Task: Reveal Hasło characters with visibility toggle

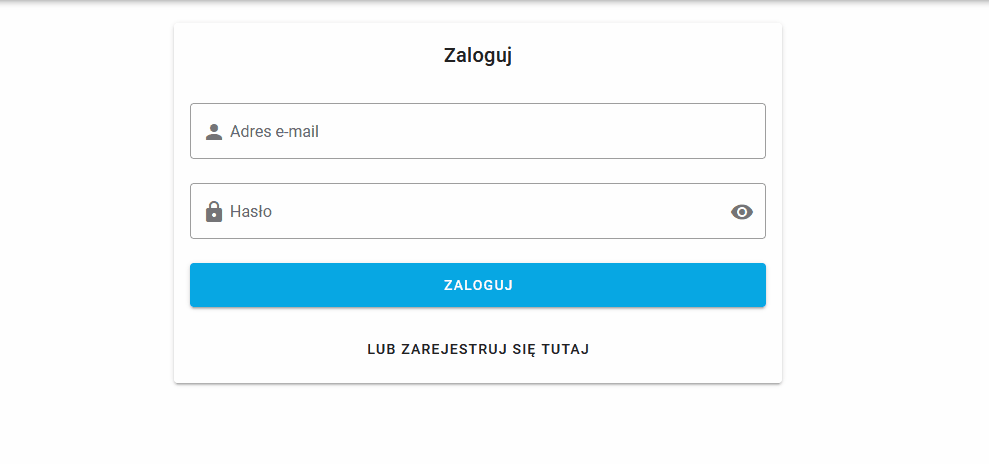Action: point(741,212)
